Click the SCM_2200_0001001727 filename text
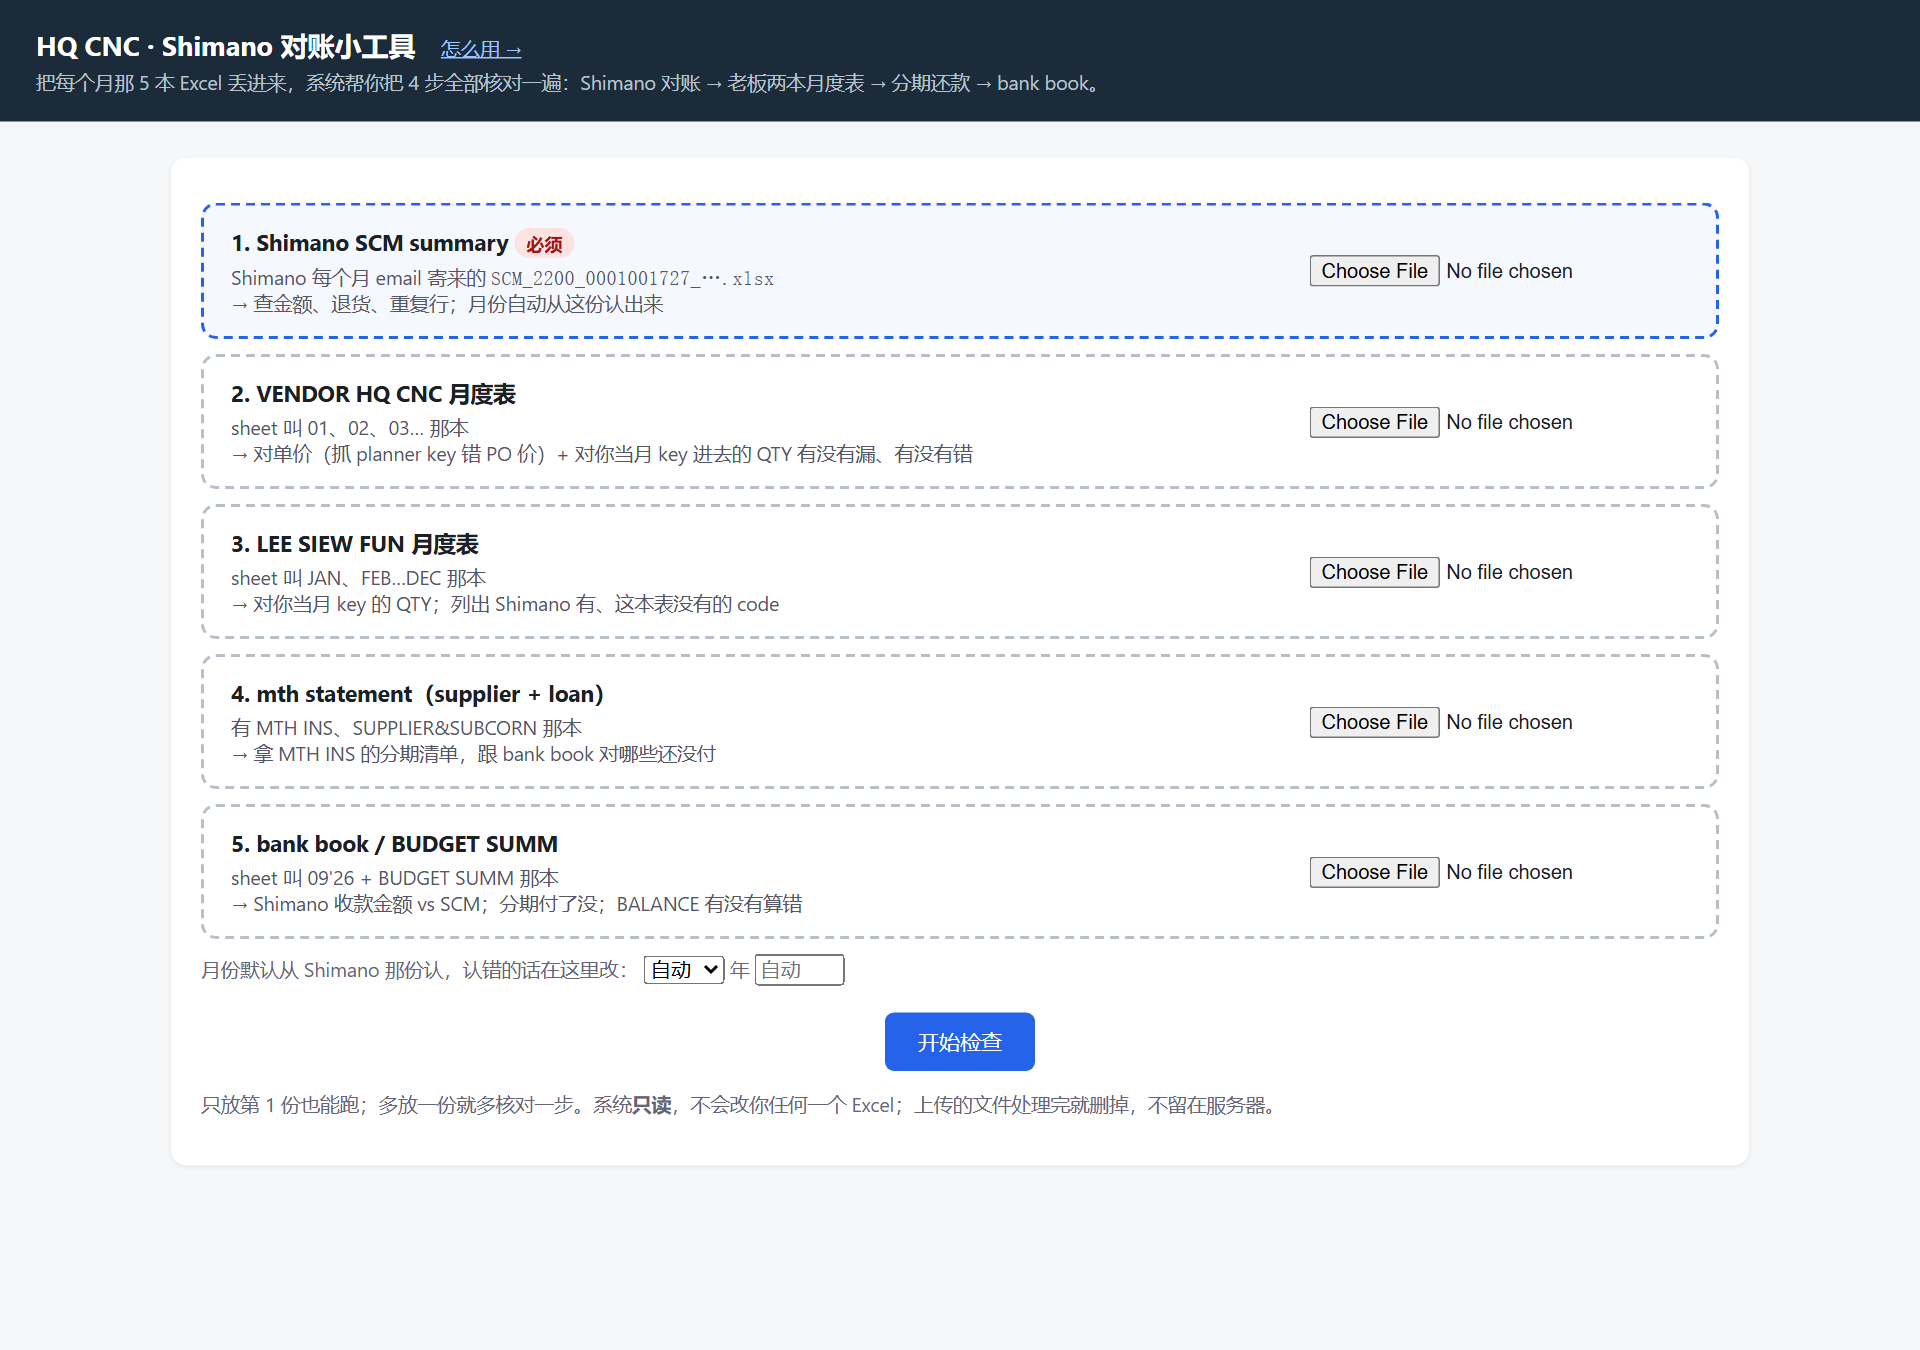Screen dimensions: 1920x1350 (x=632, y=279)
